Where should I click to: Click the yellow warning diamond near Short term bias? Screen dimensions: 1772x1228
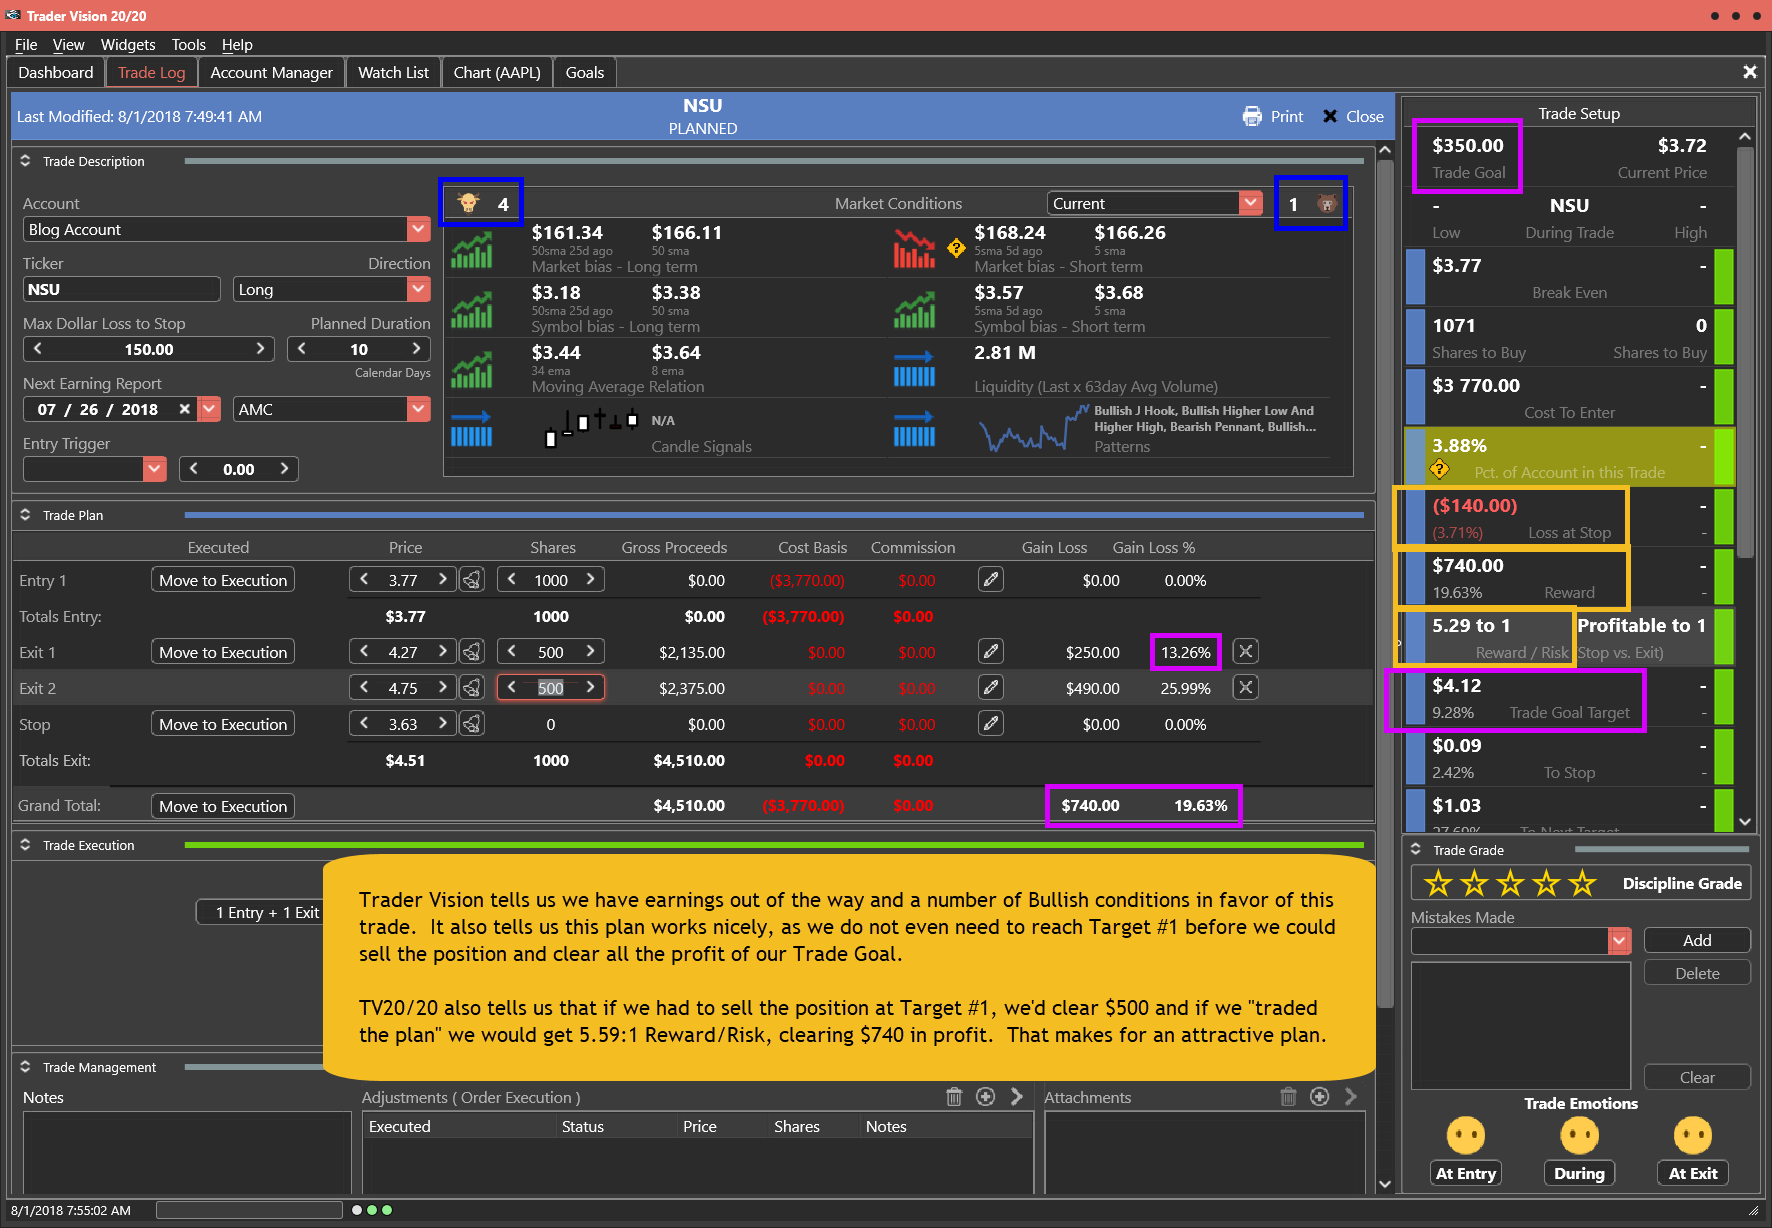point(956,248)
